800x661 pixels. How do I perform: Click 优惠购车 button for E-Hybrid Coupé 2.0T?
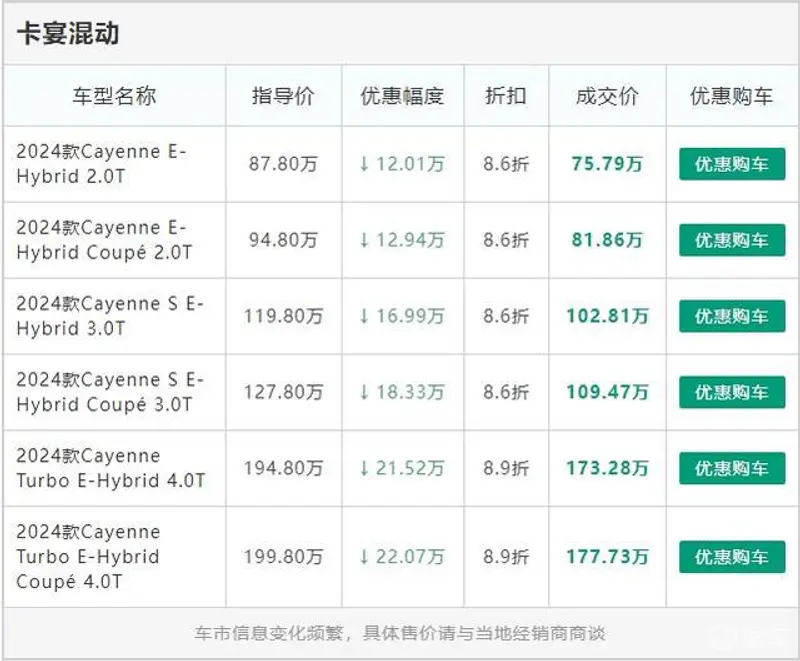732,240
